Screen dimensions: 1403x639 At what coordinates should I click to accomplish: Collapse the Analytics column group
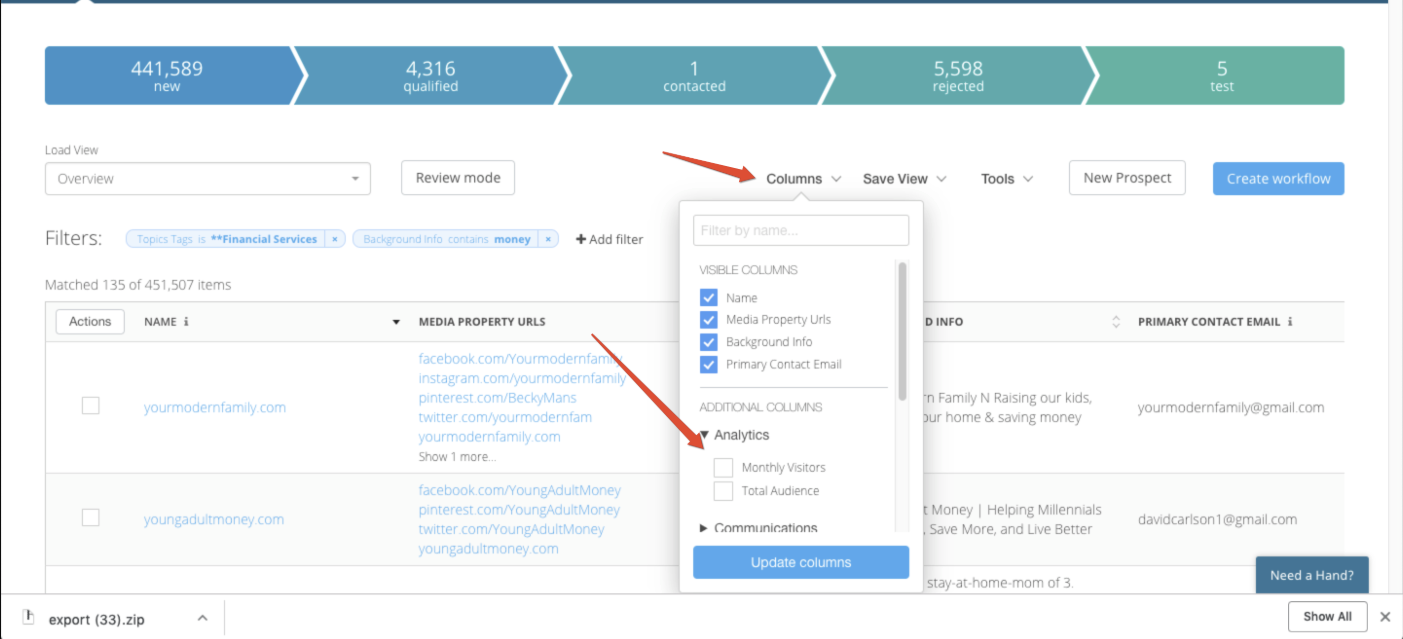(x=705, y=435)
